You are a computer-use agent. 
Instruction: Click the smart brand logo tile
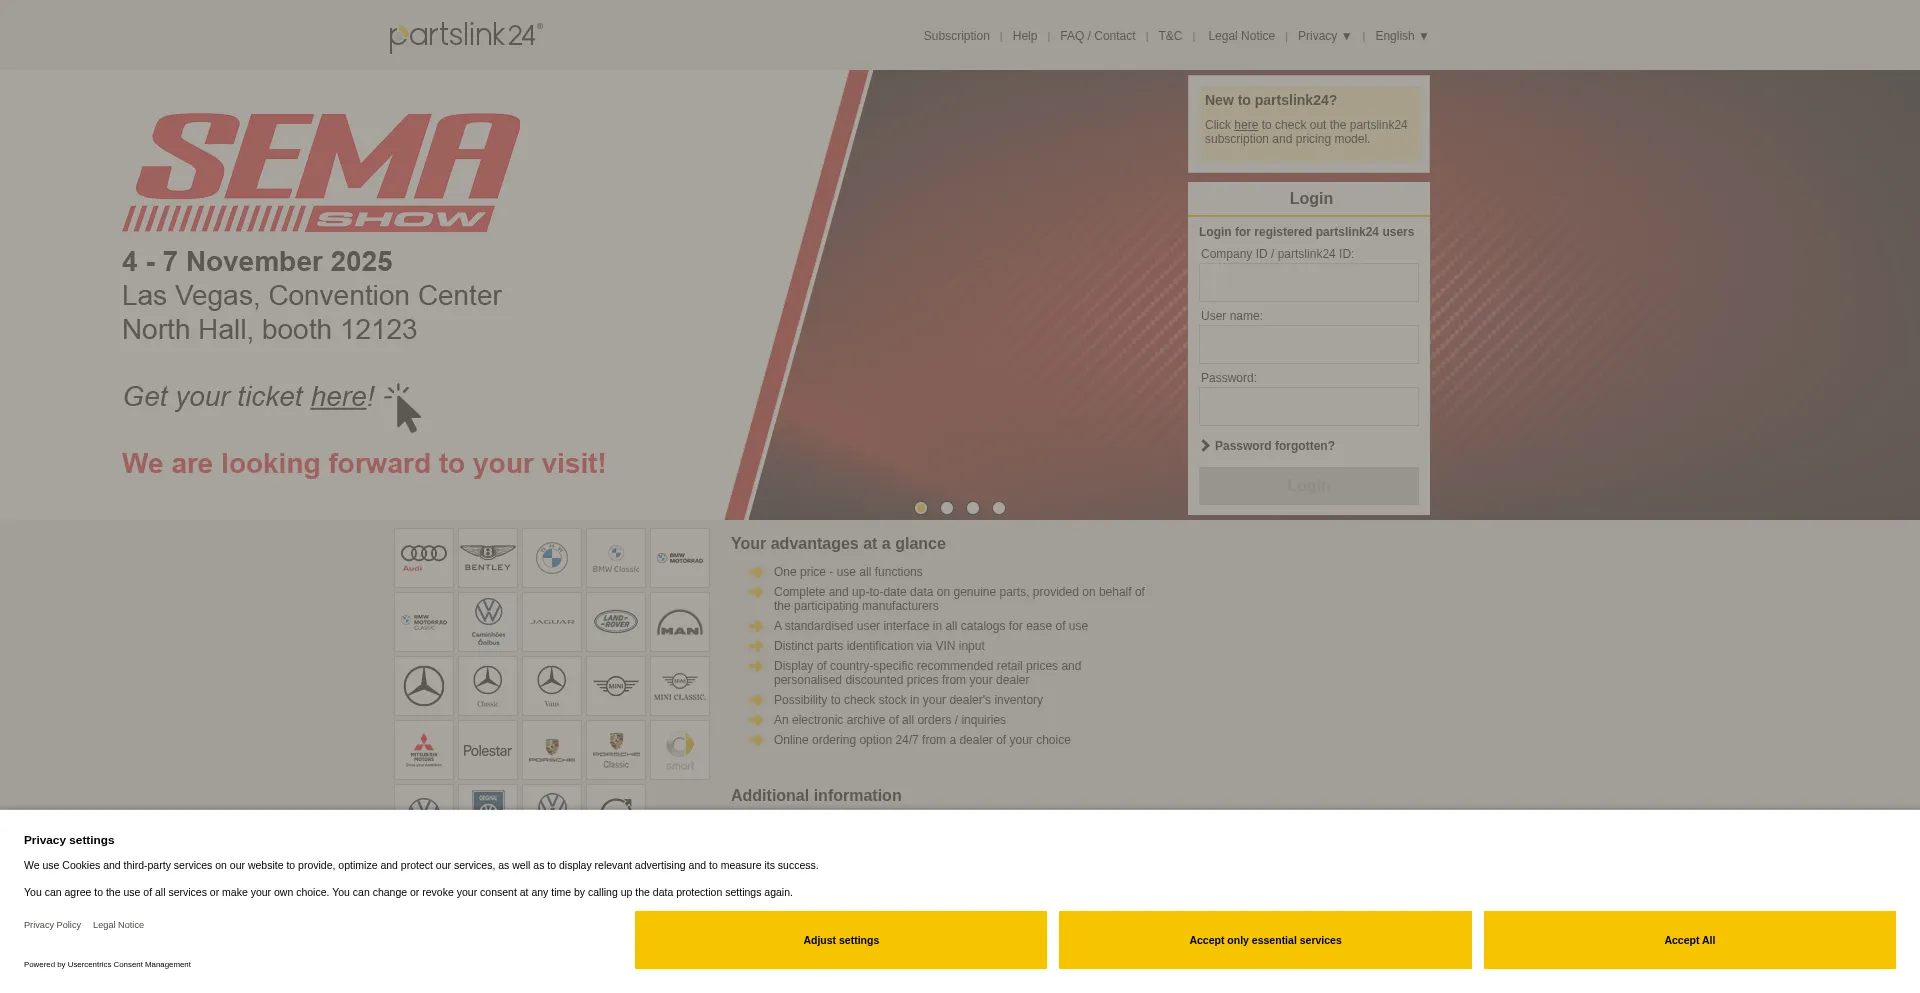(x=680, y=750)
